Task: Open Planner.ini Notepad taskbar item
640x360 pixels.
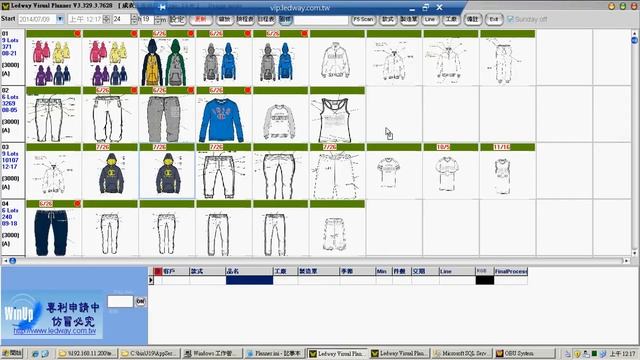Action: pyautogui.click(x=274, y=353)
